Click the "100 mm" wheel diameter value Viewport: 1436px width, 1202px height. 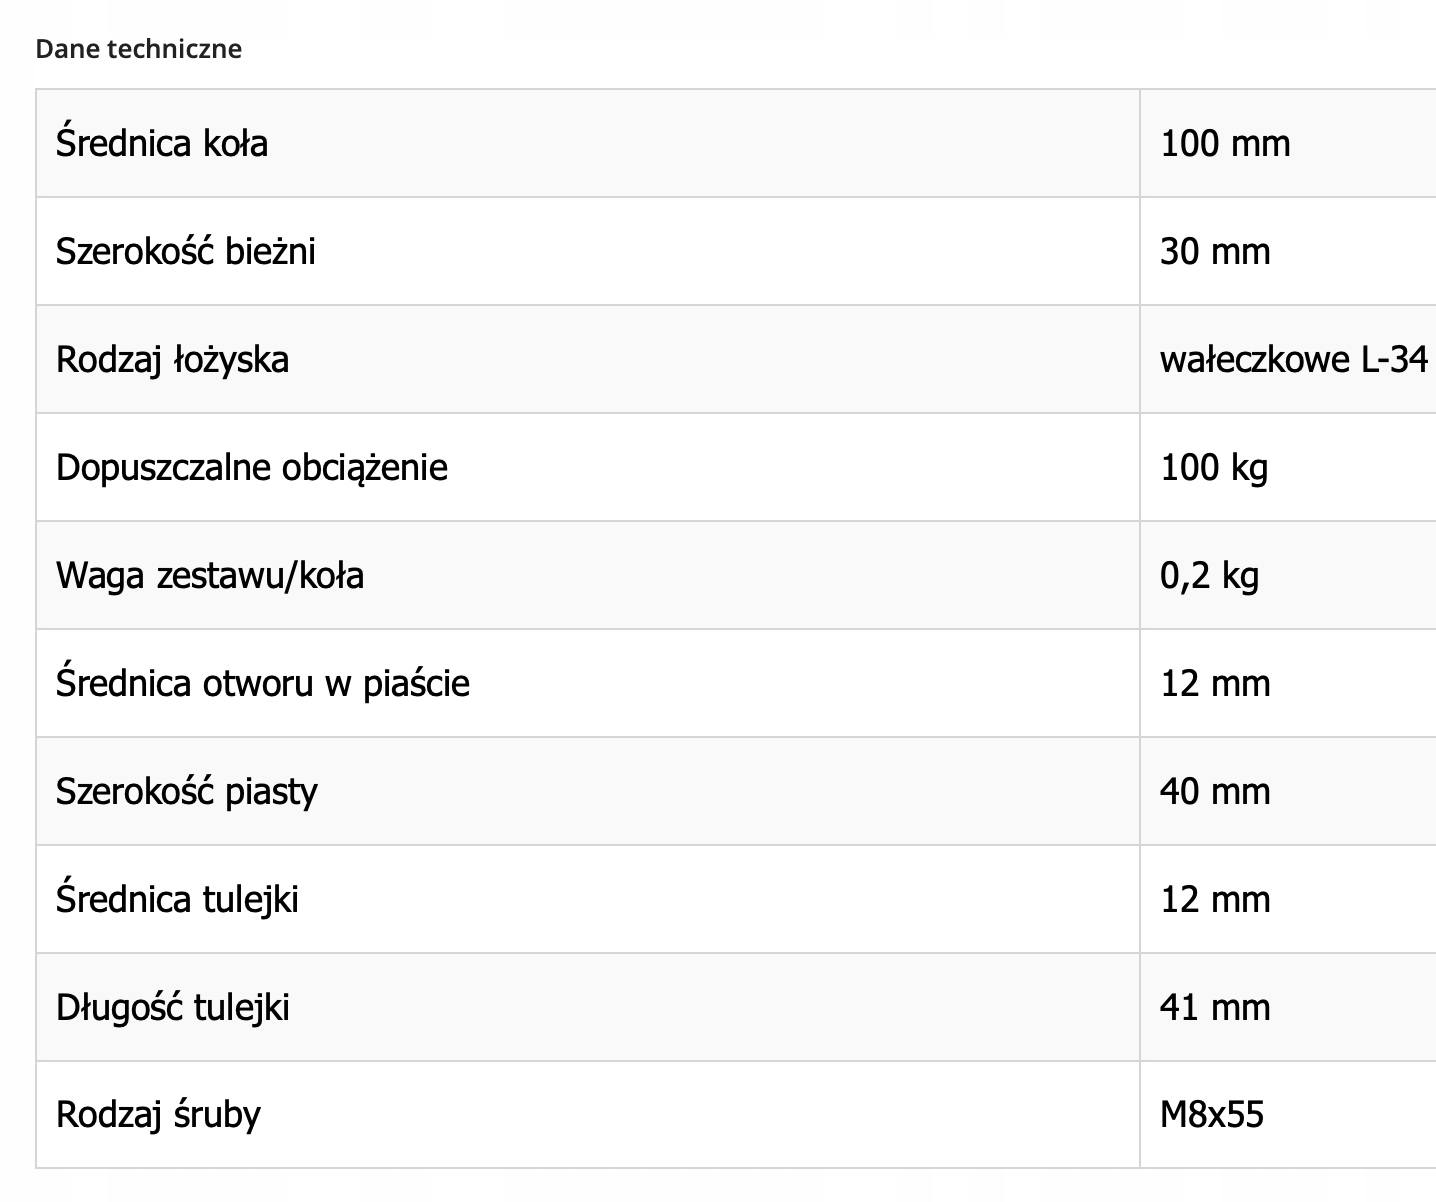[x=1225, y=143]
